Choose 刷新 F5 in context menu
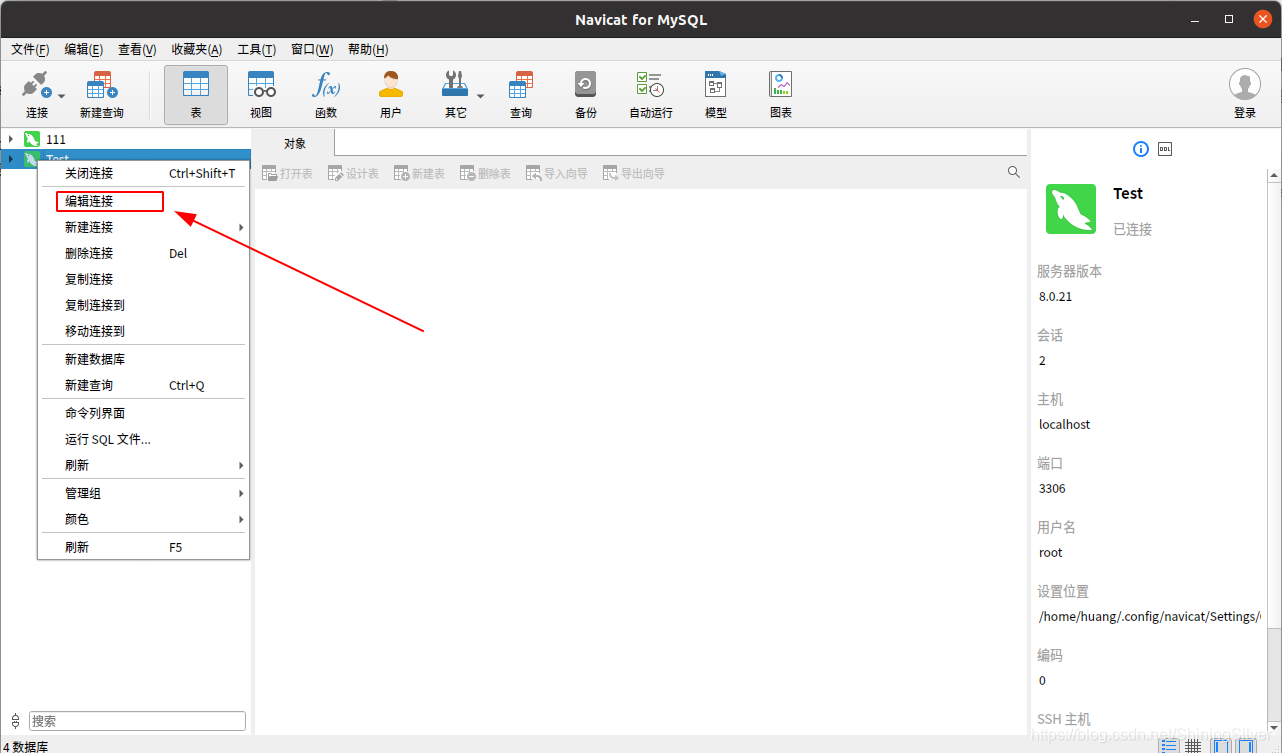The height and width of the screenshot is (753, 1282). pos(143,547)
